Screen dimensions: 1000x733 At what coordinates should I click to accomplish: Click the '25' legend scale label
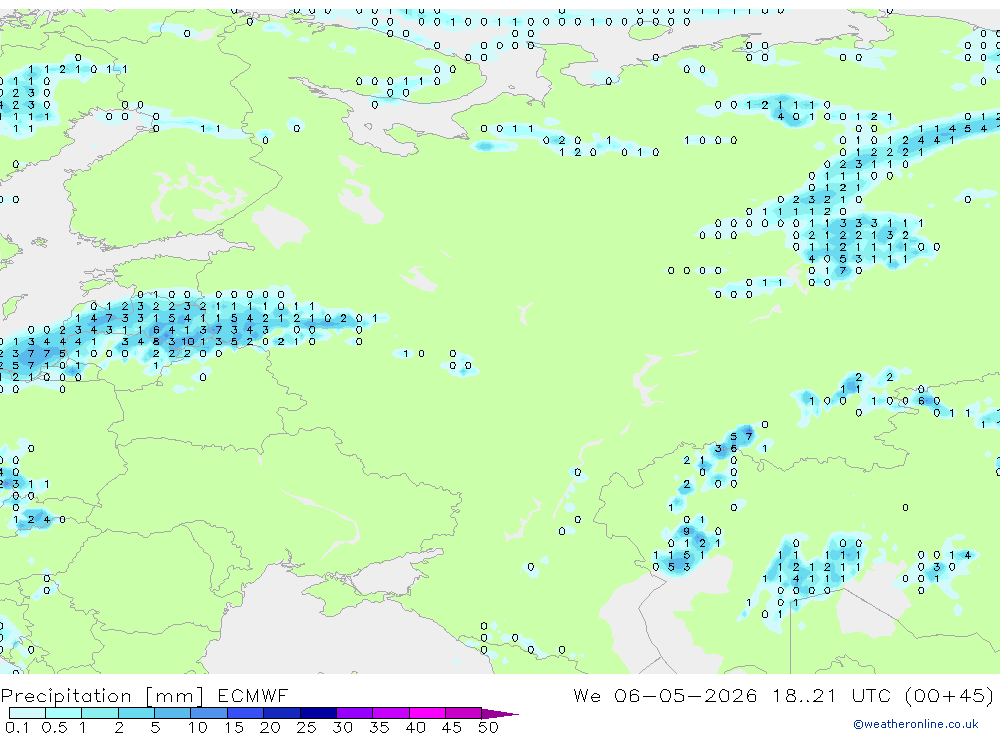(x=306, y=727)
